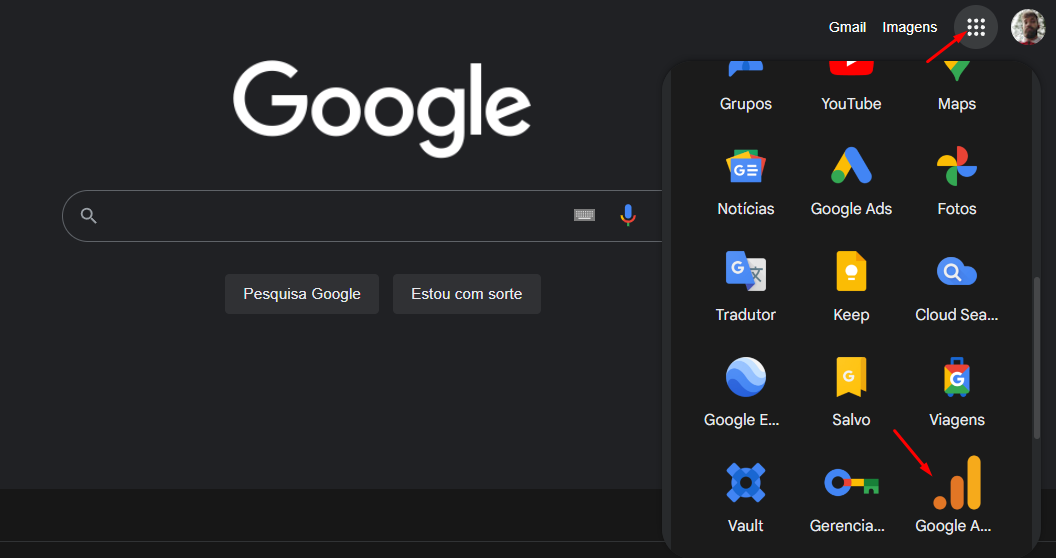Launch Google Ads
The height and width of the screenshot is (558, 1056).
click(851, 182)
